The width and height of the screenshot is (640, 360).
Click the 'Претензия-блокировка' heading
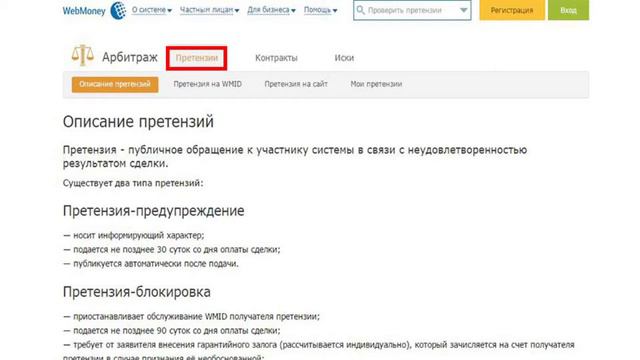tap(137, 292)
